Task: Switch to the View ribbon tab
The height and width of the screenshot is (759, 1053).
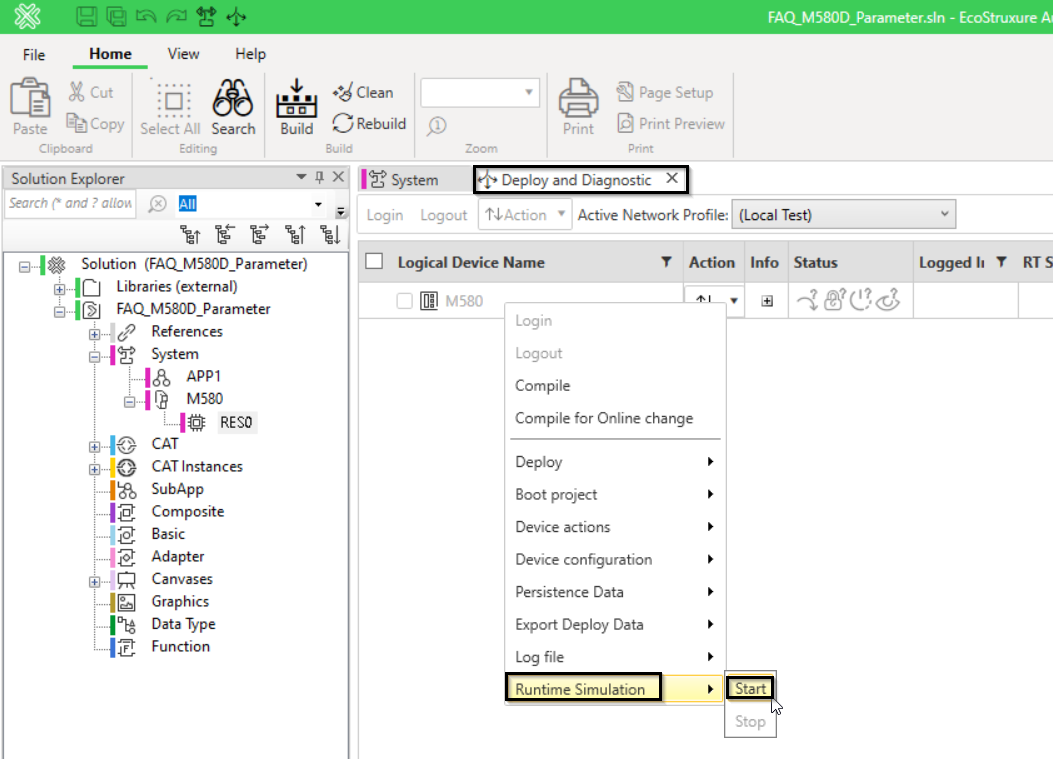Action: pyautogui.click(x=183, y=54)
